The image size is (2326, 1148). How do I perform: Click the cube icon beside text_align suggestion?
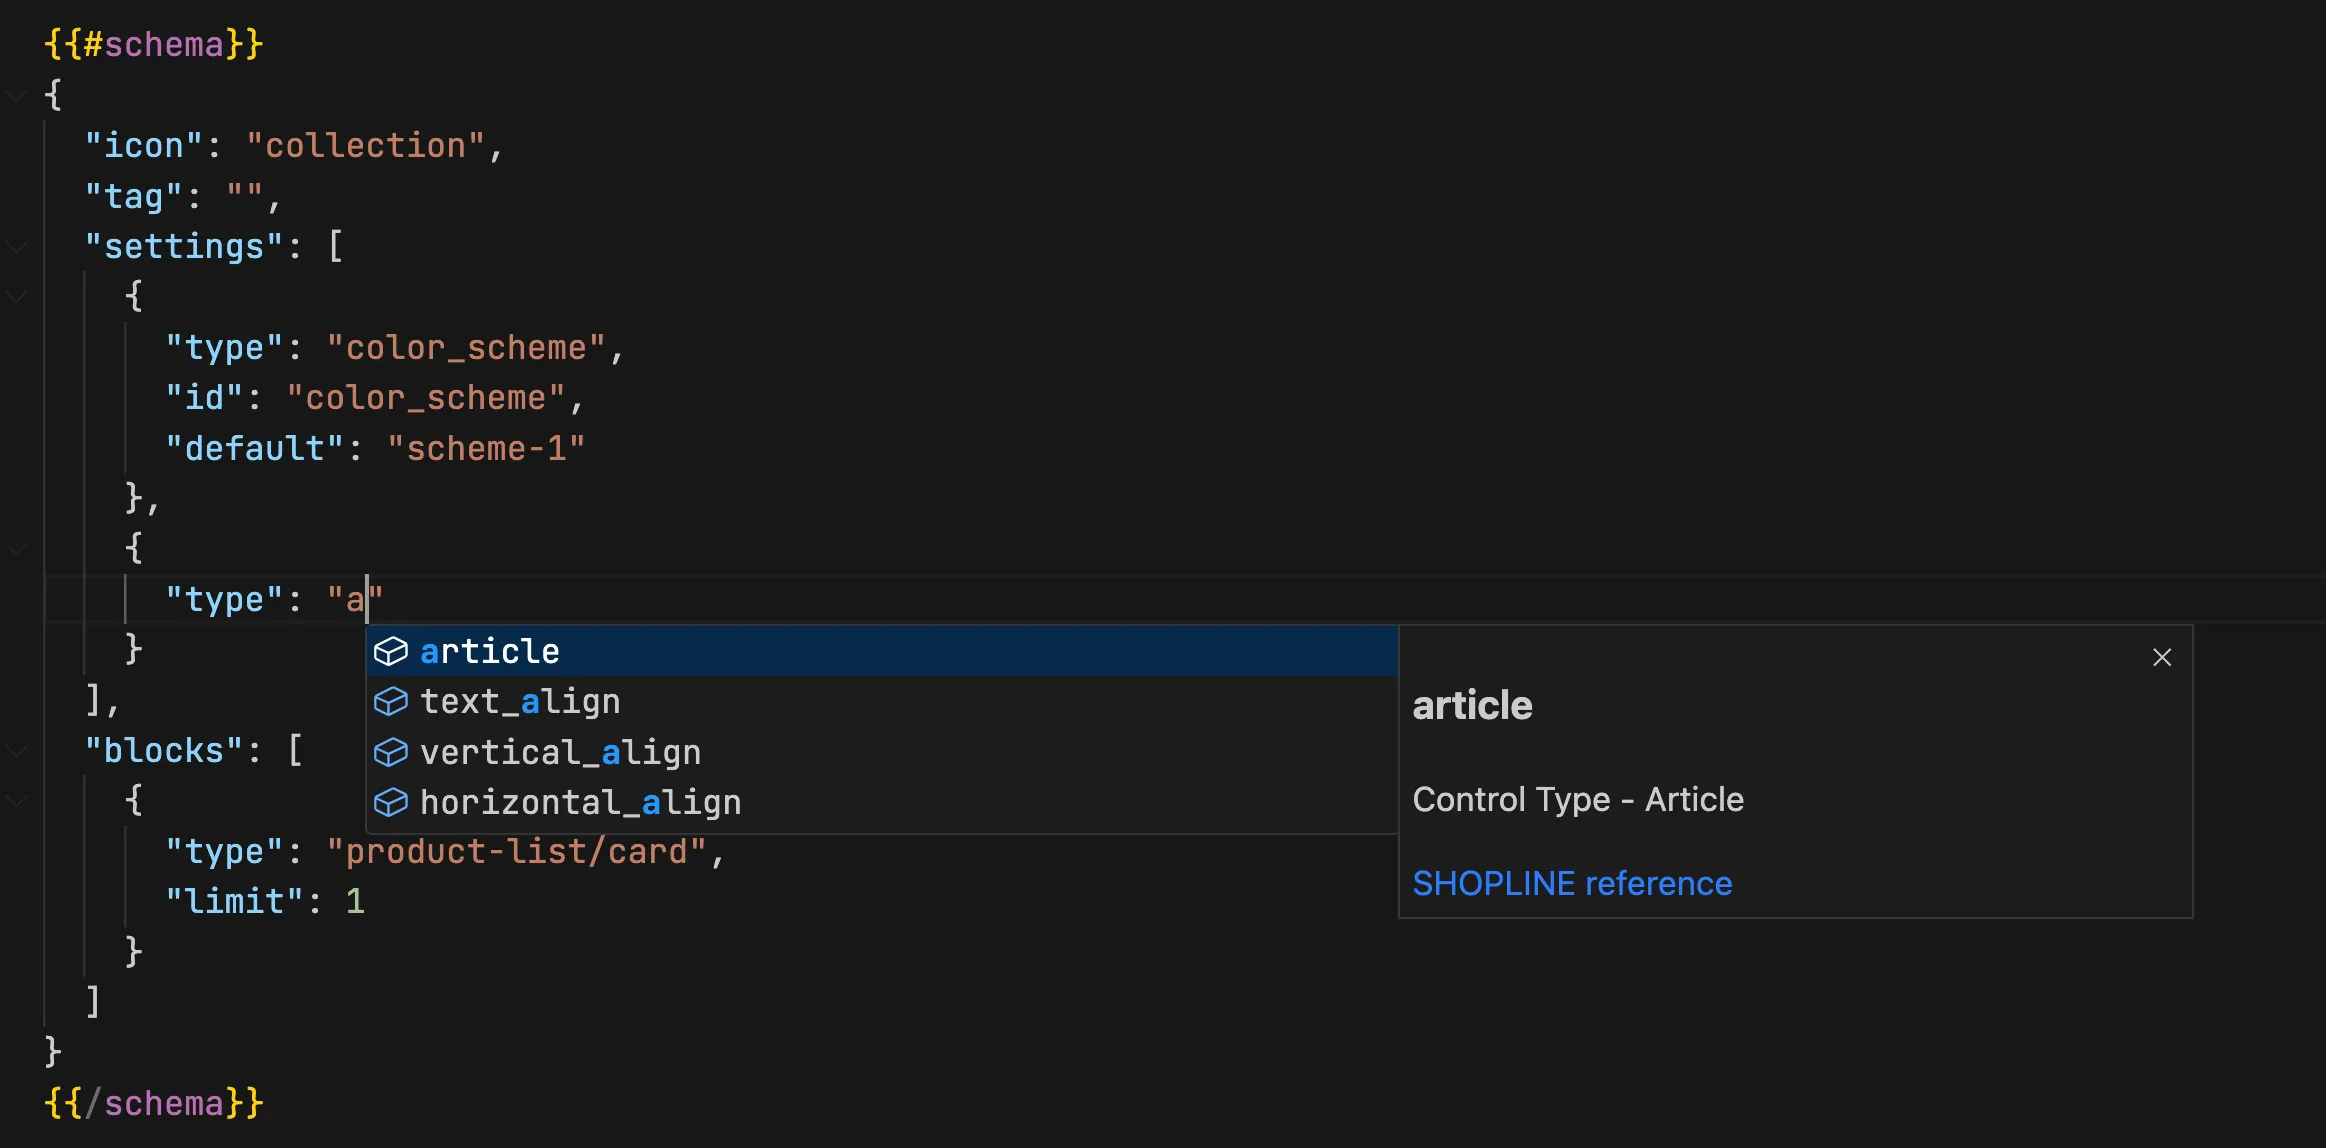[390, 702]
